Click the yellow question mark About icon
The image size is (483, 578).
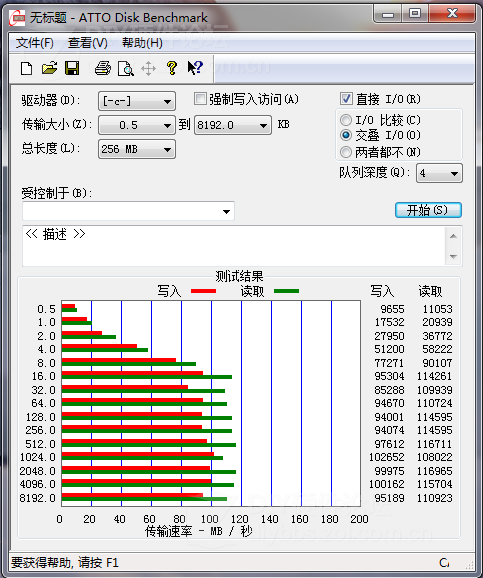[171, 68]
